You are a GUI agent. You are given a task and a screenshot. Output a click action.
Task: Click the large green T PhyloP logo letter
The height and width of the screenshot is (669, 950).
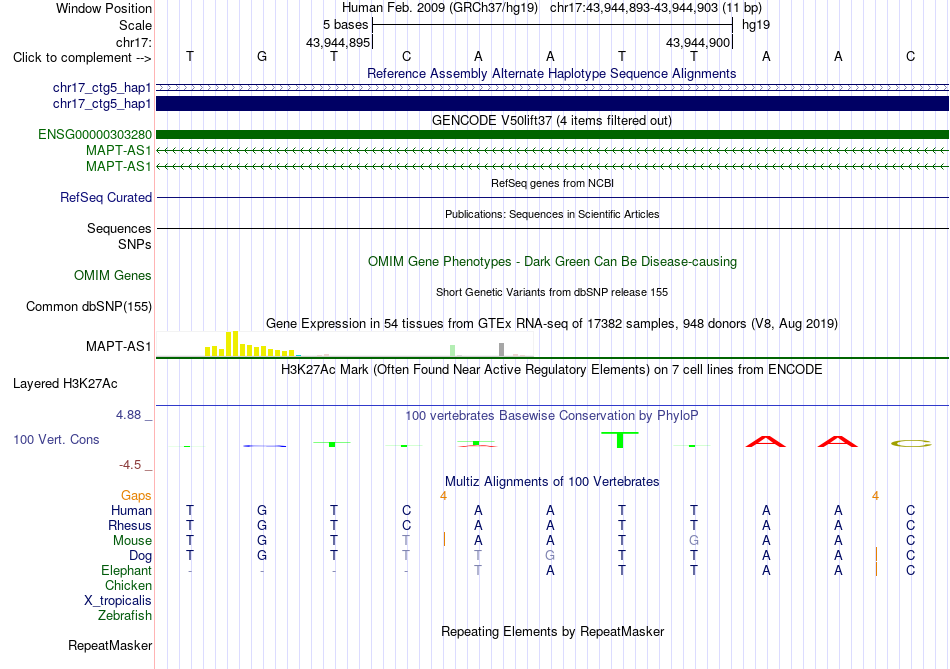pyautogui.click(x=620, y=440)
